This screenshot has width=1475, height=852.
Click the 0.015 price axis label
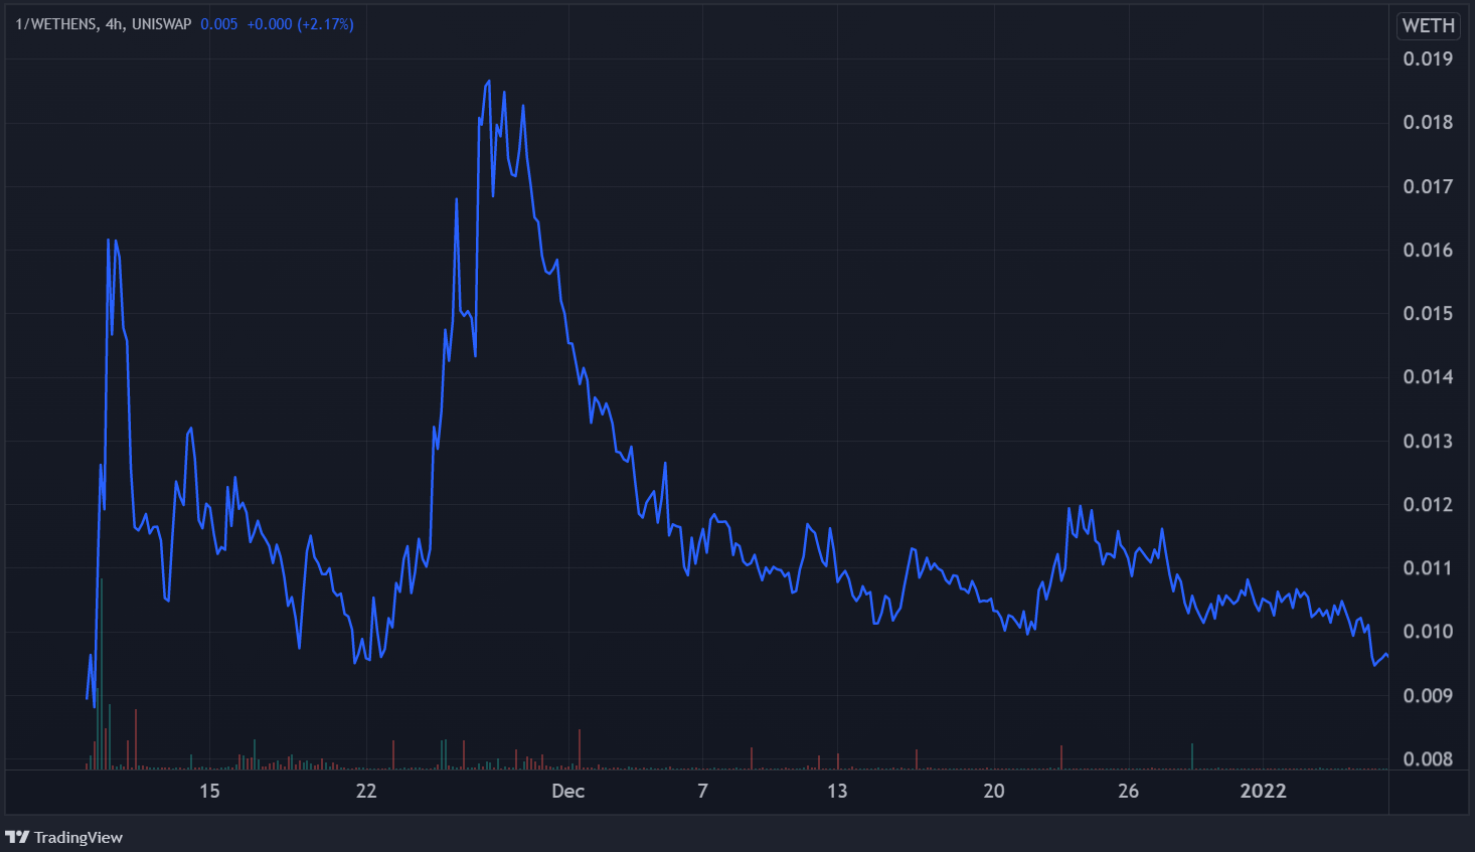click(x=1428, y=314)
